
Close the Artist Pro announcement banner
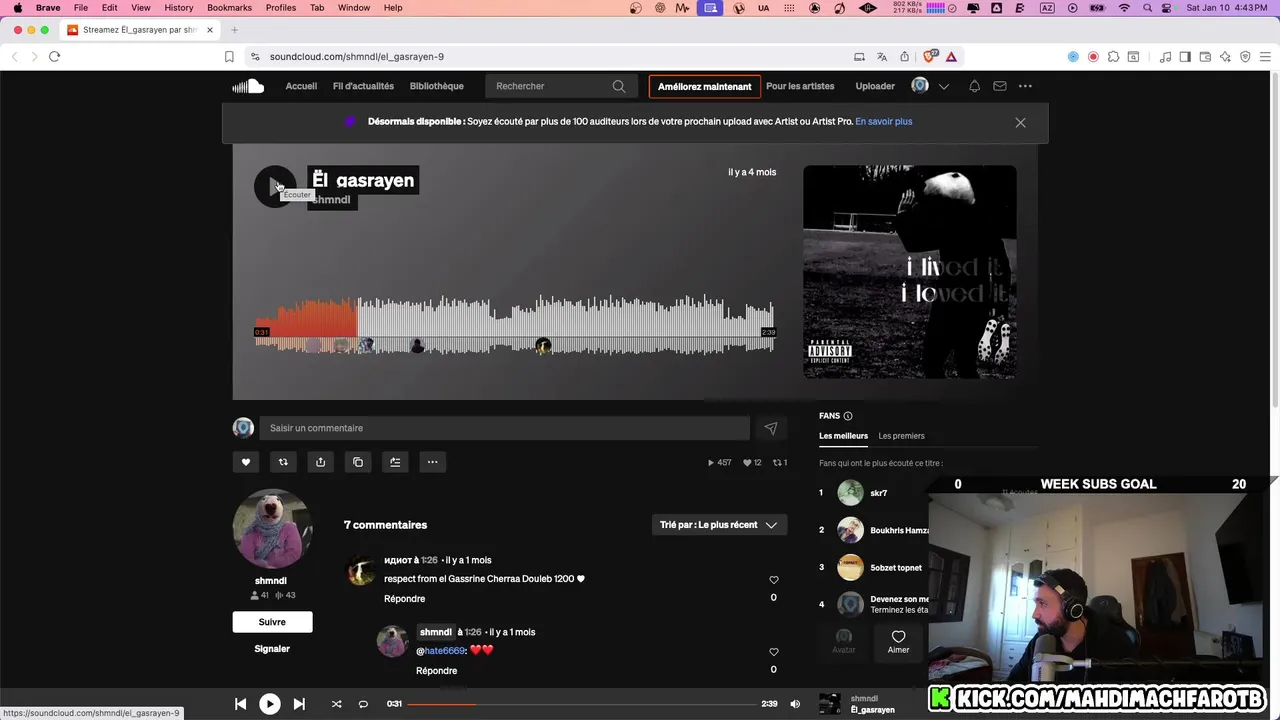click(x=1020, y=122)
